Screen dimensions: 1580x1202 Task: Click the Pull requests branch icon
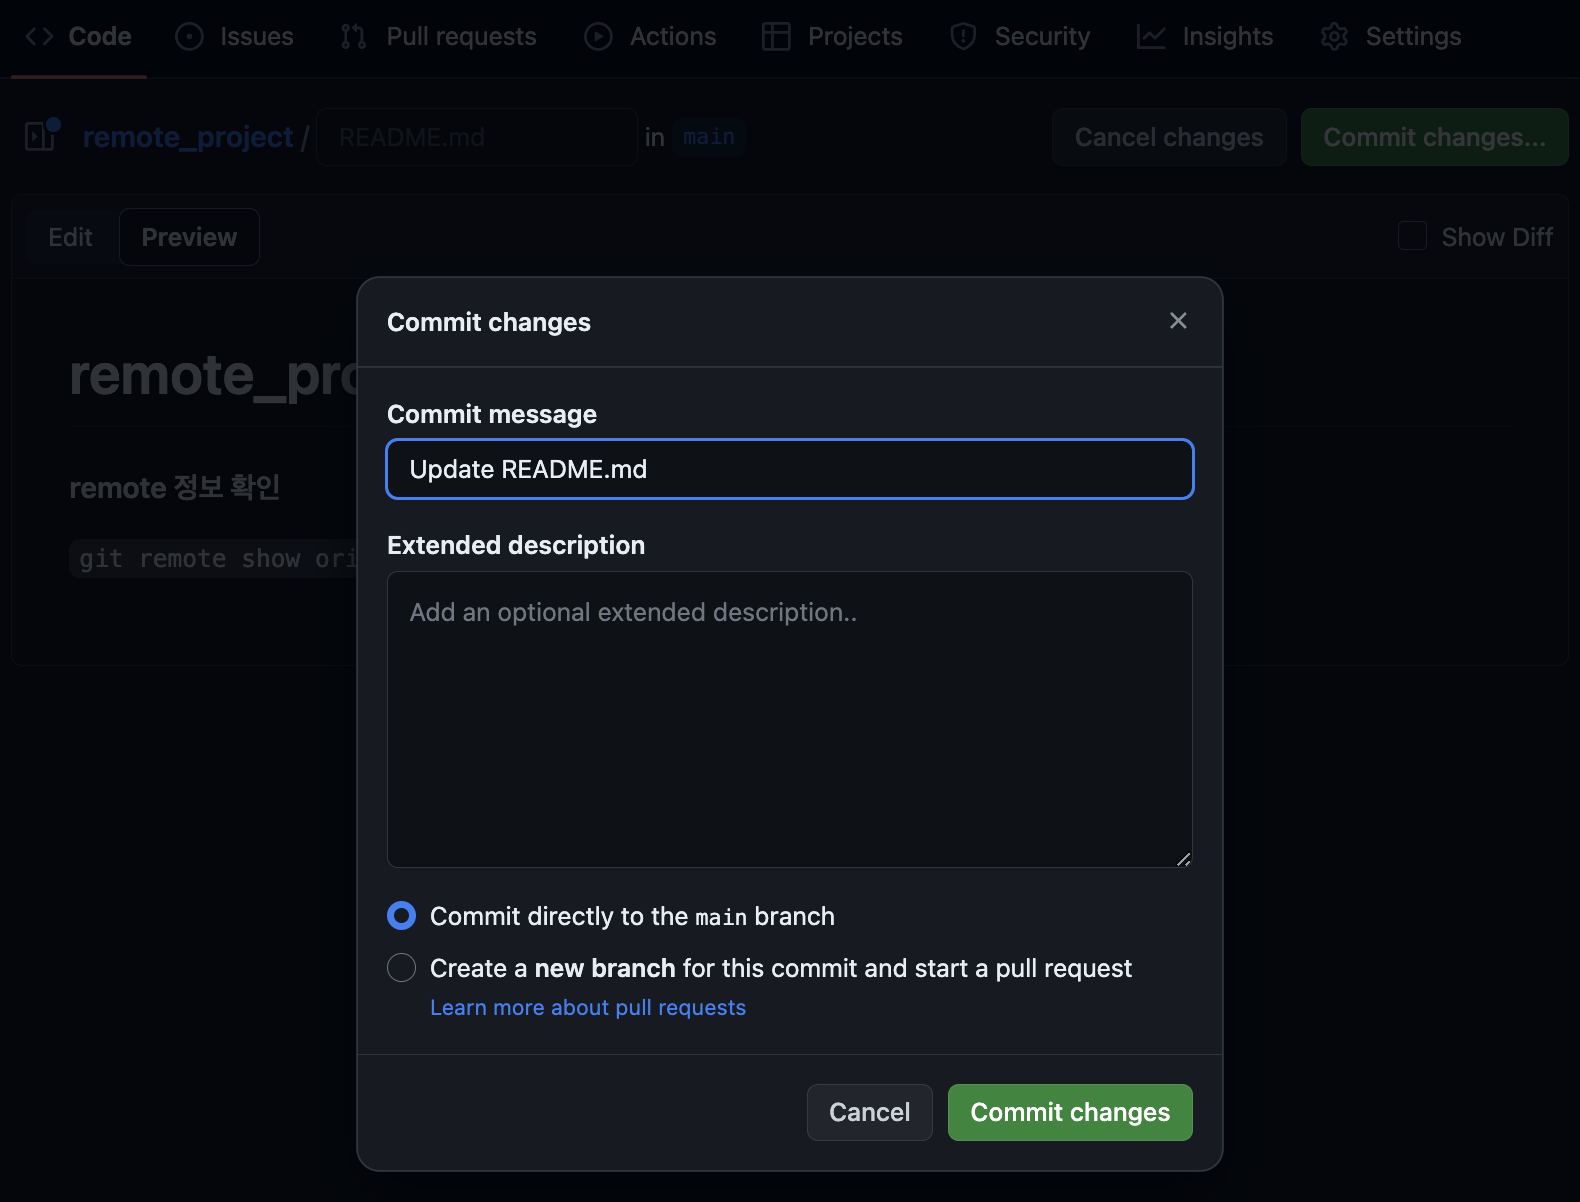(x=353, y=37)
